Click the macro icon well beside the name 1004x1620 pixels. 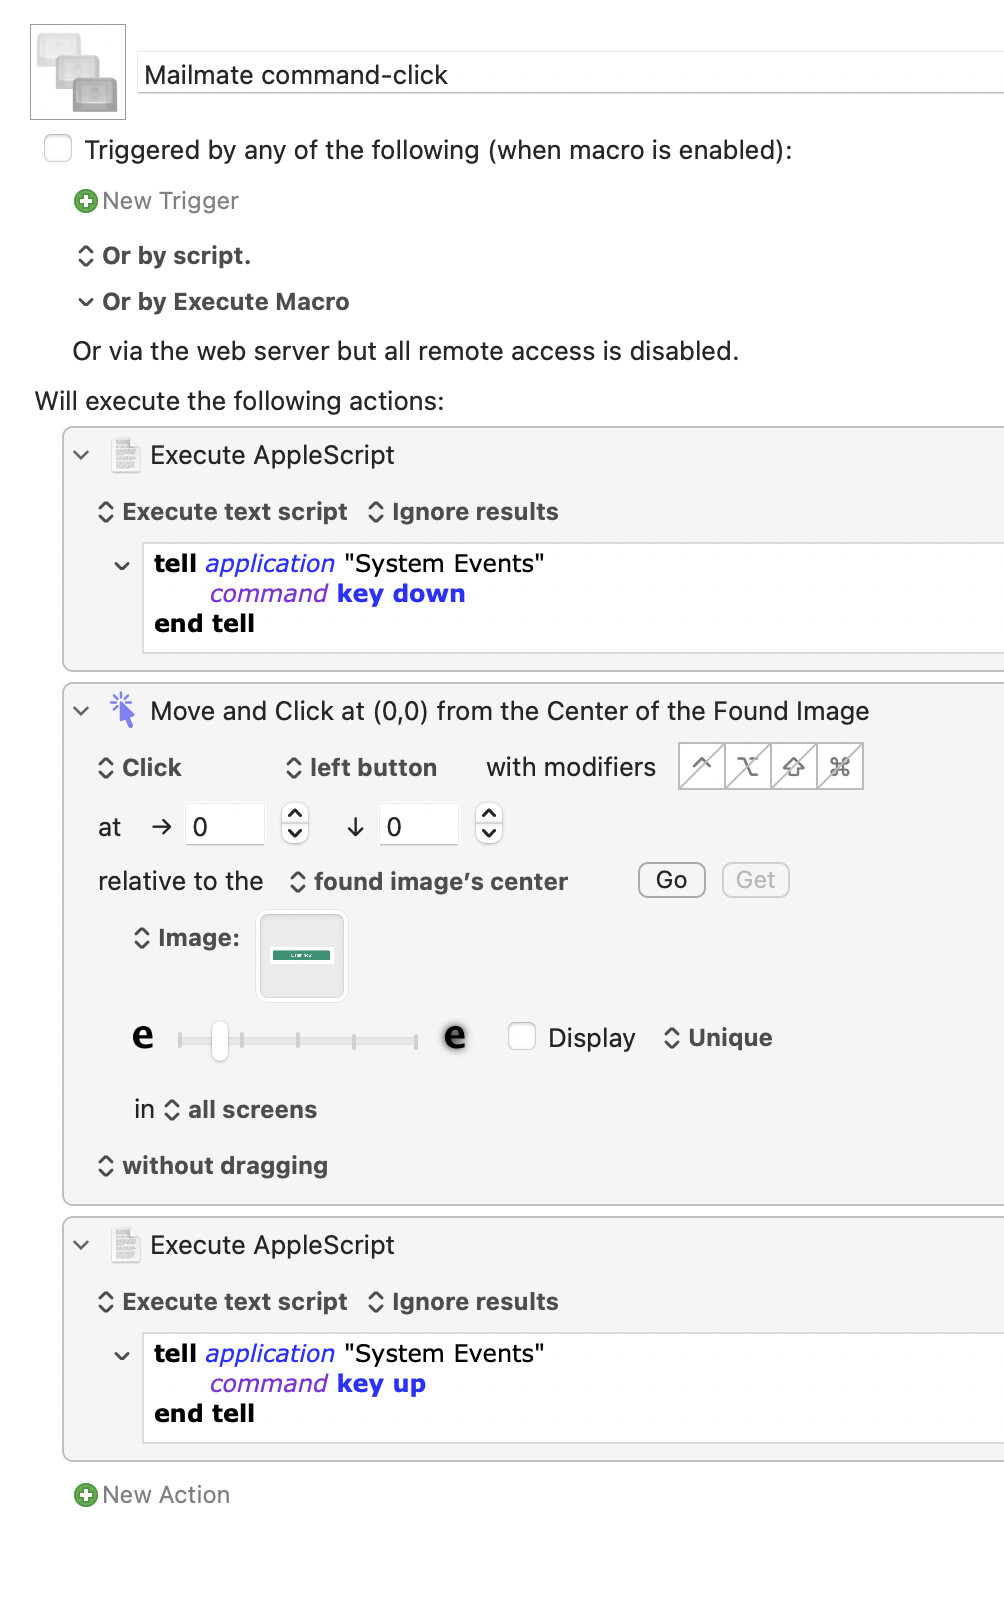pyautogui.click(x=78, y=72)
